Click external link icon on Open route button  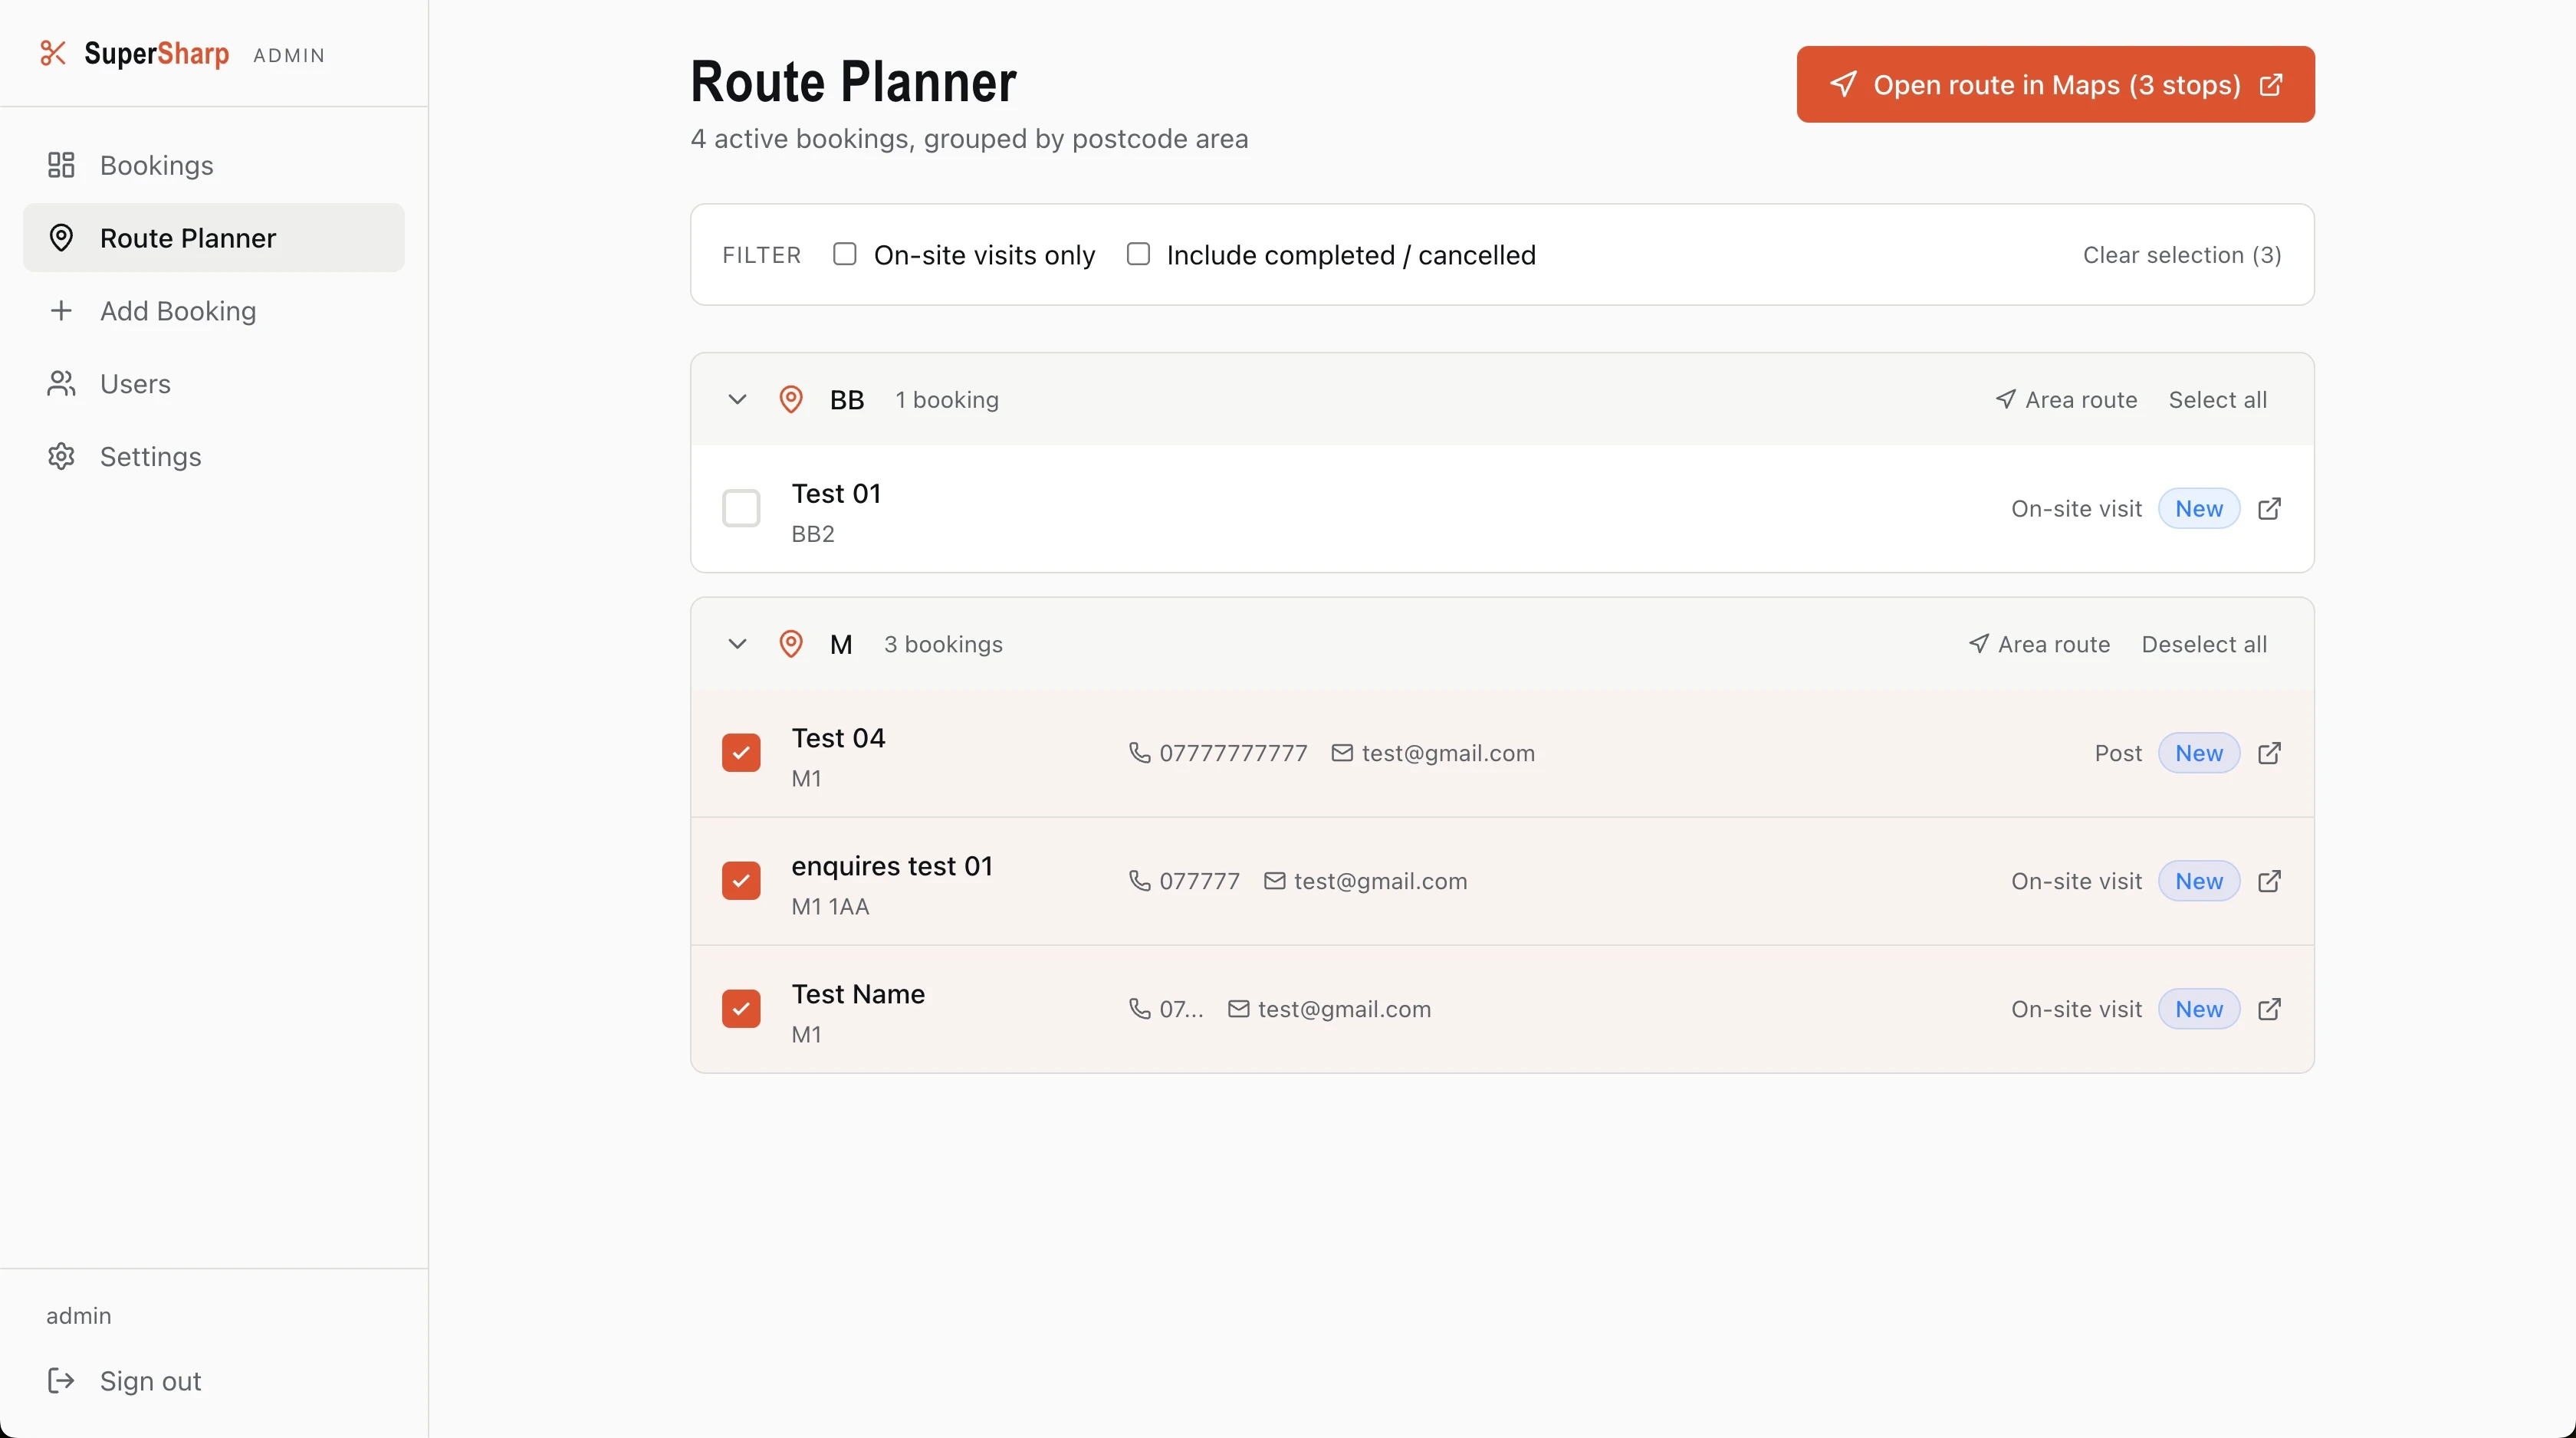click(2271, 84)
